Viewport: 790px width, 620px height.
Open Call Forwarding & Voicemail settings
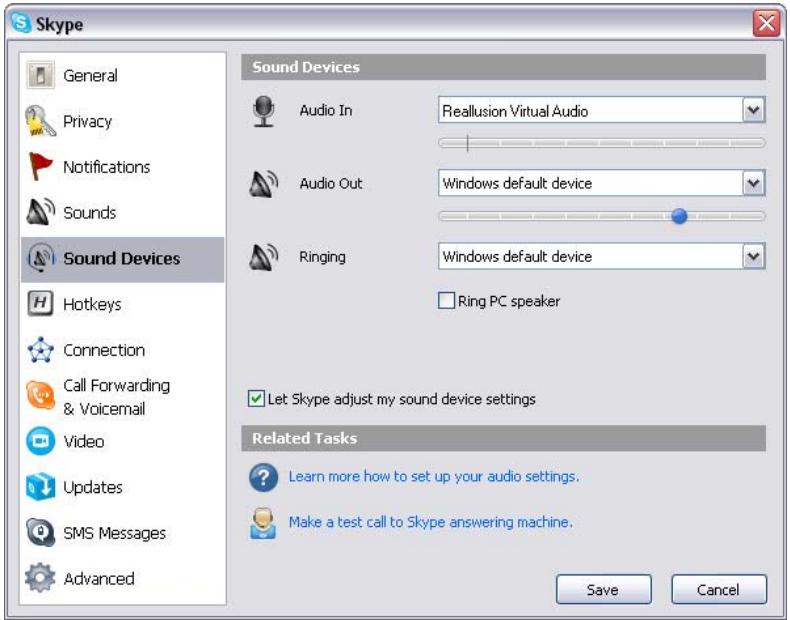click(x=116, y=397)
